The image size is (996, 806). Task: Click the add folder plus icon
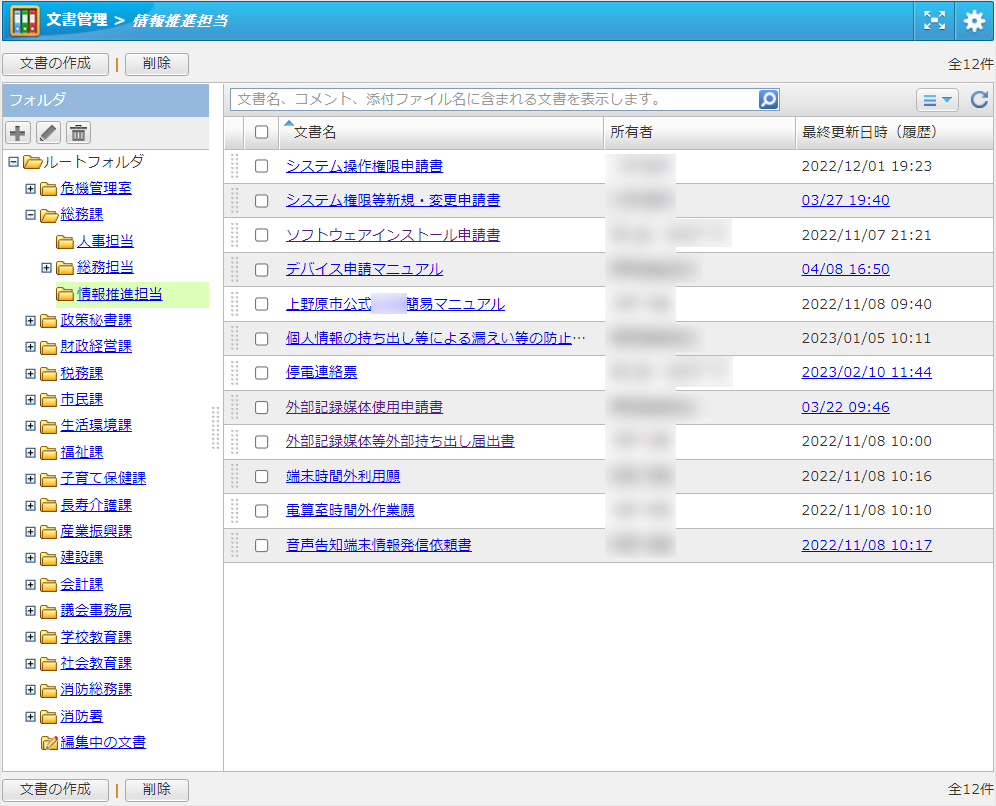pyautogui.click(x=18, y=133)
